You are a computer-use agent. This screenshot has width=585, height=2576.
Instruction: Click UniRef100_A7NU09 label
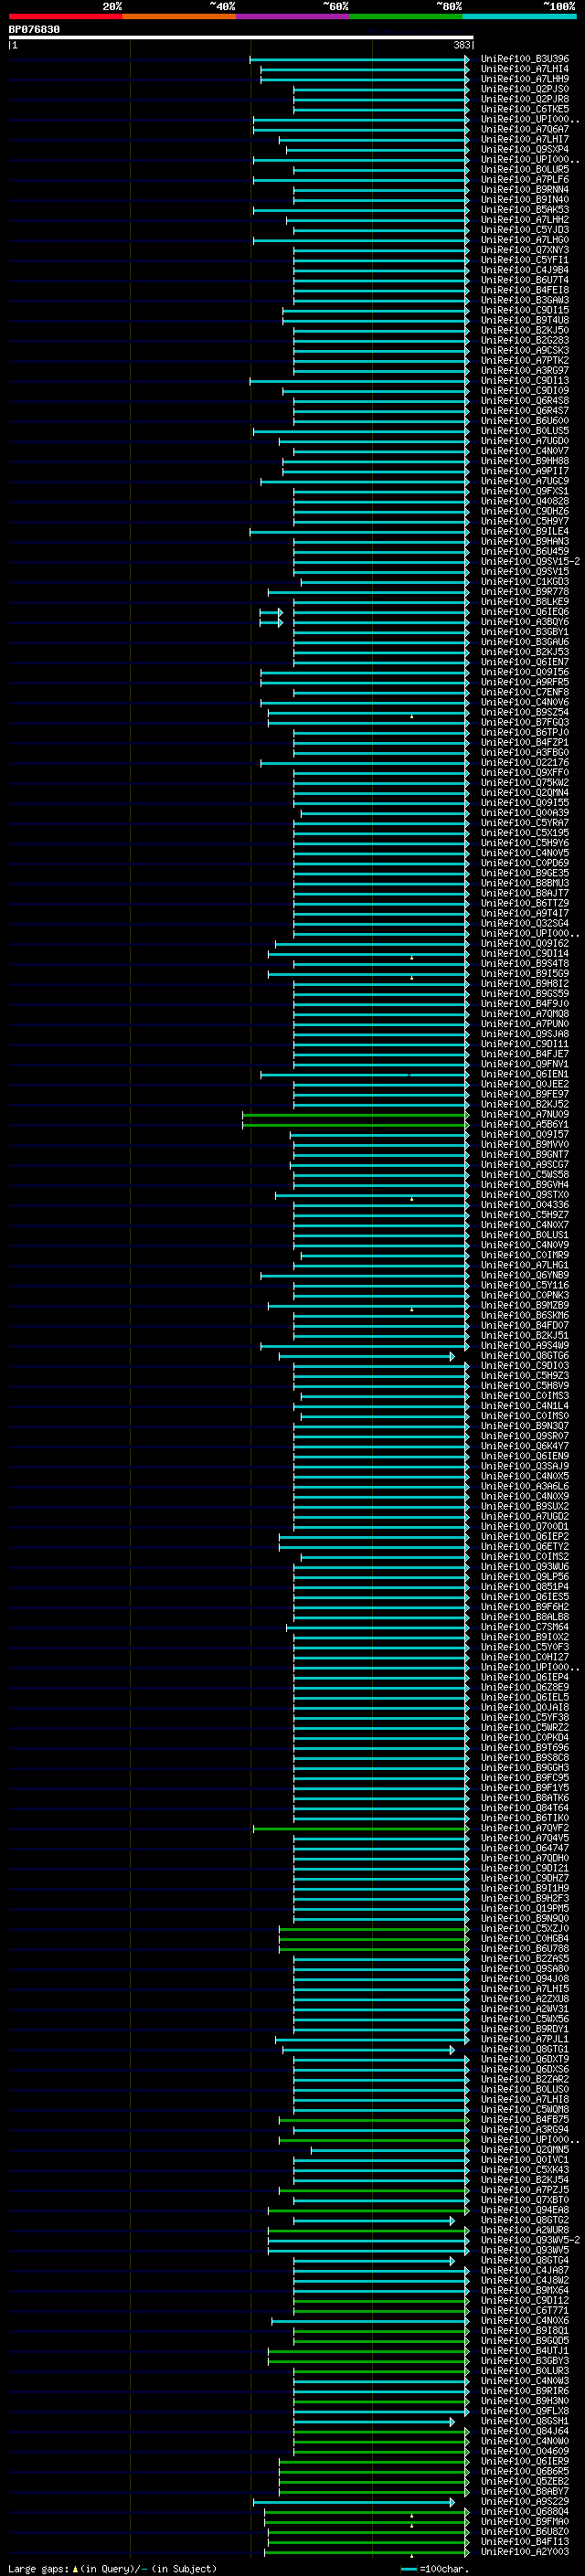click(x=524, y=1115)
